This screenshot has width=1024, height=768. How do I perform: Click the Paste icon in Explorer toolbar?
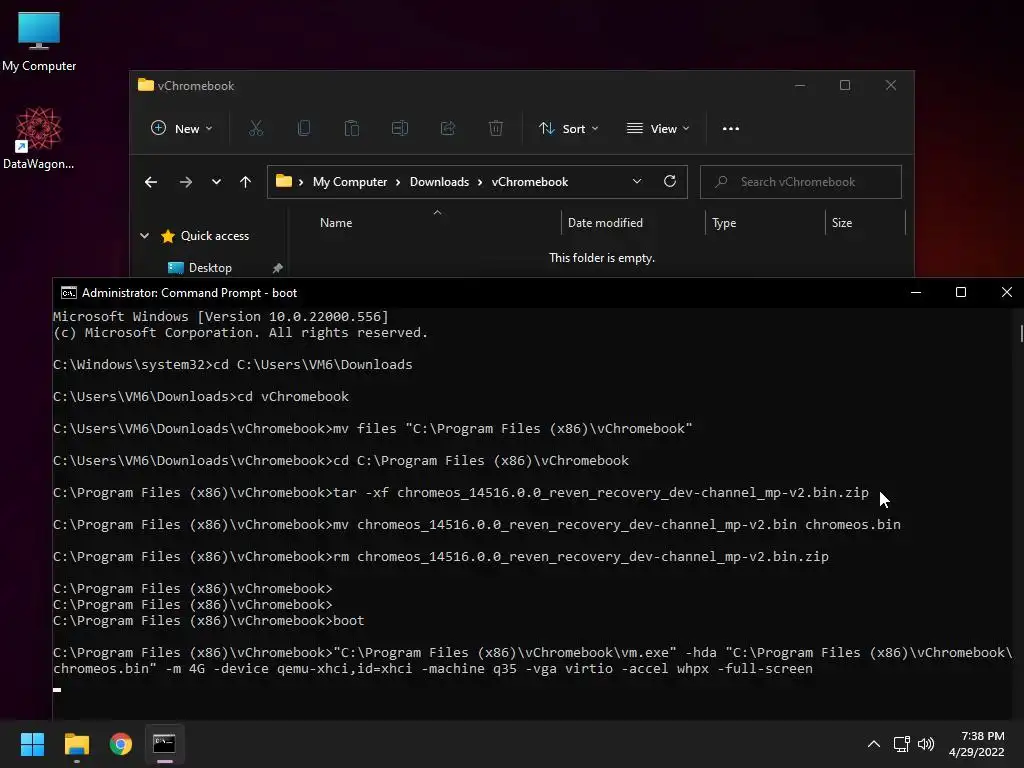coord(351,129)
